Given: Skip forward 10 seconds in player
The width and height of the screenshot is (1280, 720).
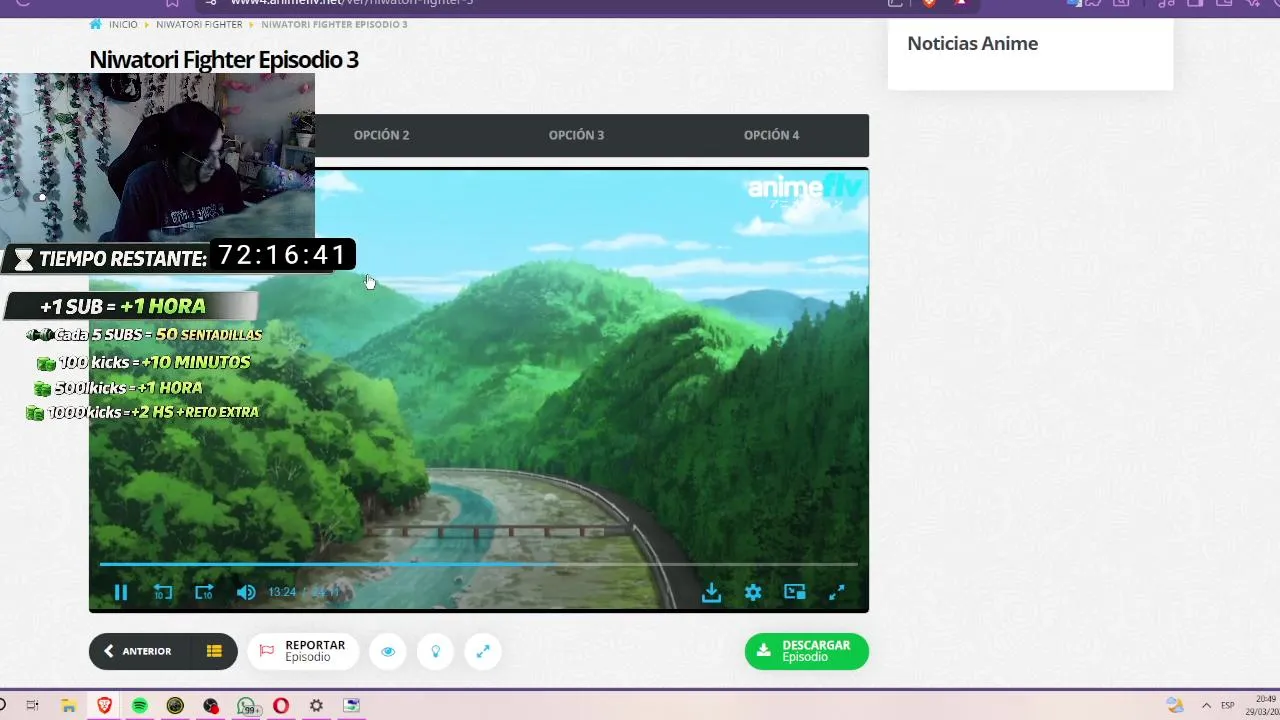Looking at the screenshot, I should click(204, 592).
